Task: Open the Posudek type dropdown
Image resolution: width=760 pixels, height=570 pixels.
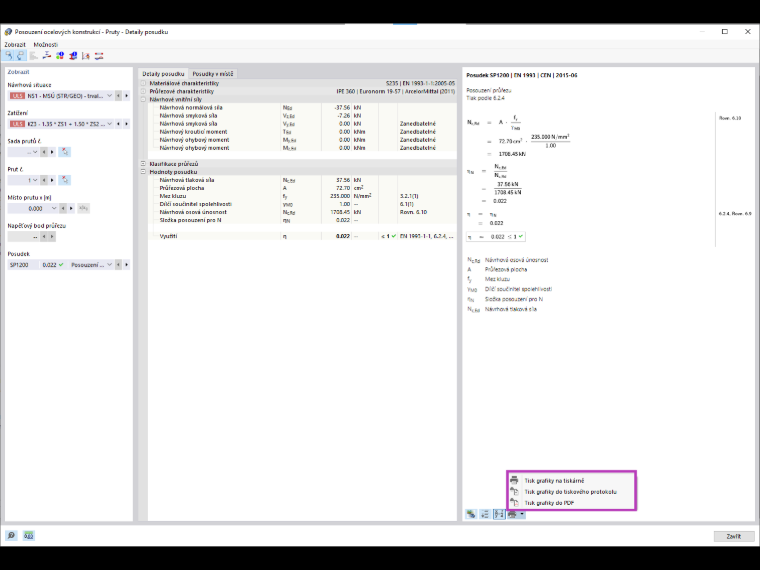Action: pyautogui.click(x=110, y=265)
